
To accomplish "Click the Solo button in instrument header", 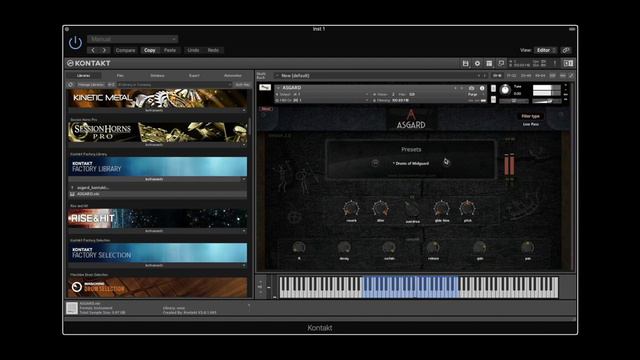I will tap(493, 89).
